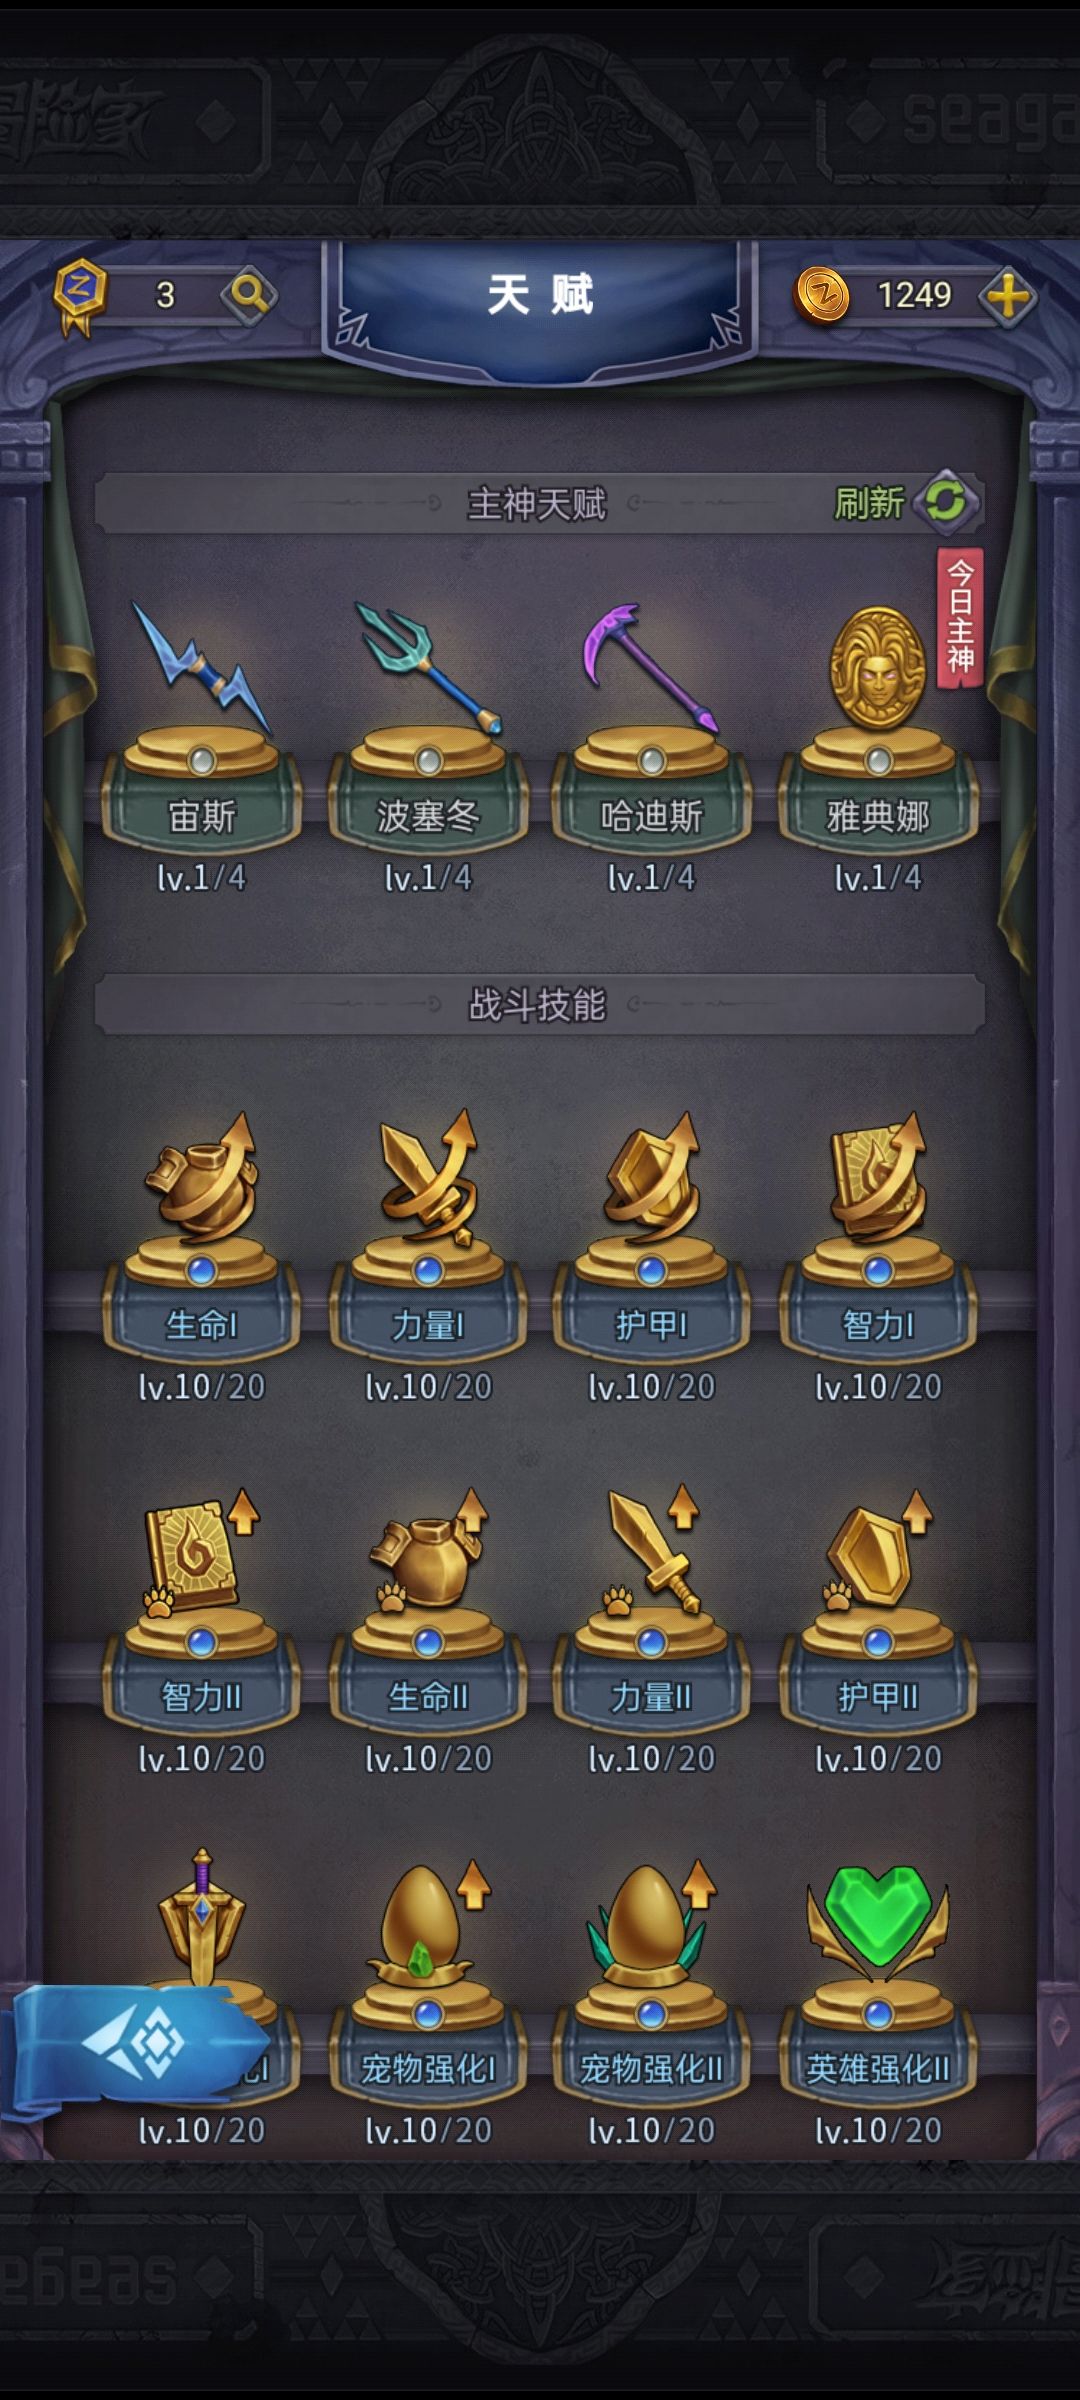Open the 英雄强化II green heart skill
1080x2400 pixels.
point(878,1980)
